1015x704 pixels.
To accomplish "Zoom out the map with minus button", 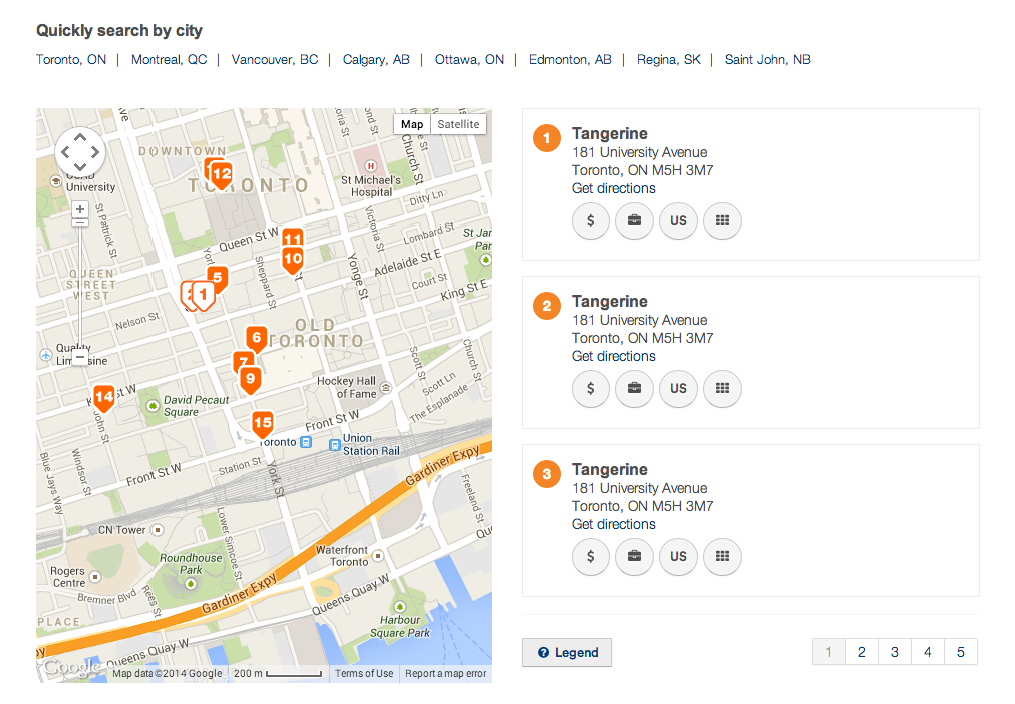I will (80, 357).
